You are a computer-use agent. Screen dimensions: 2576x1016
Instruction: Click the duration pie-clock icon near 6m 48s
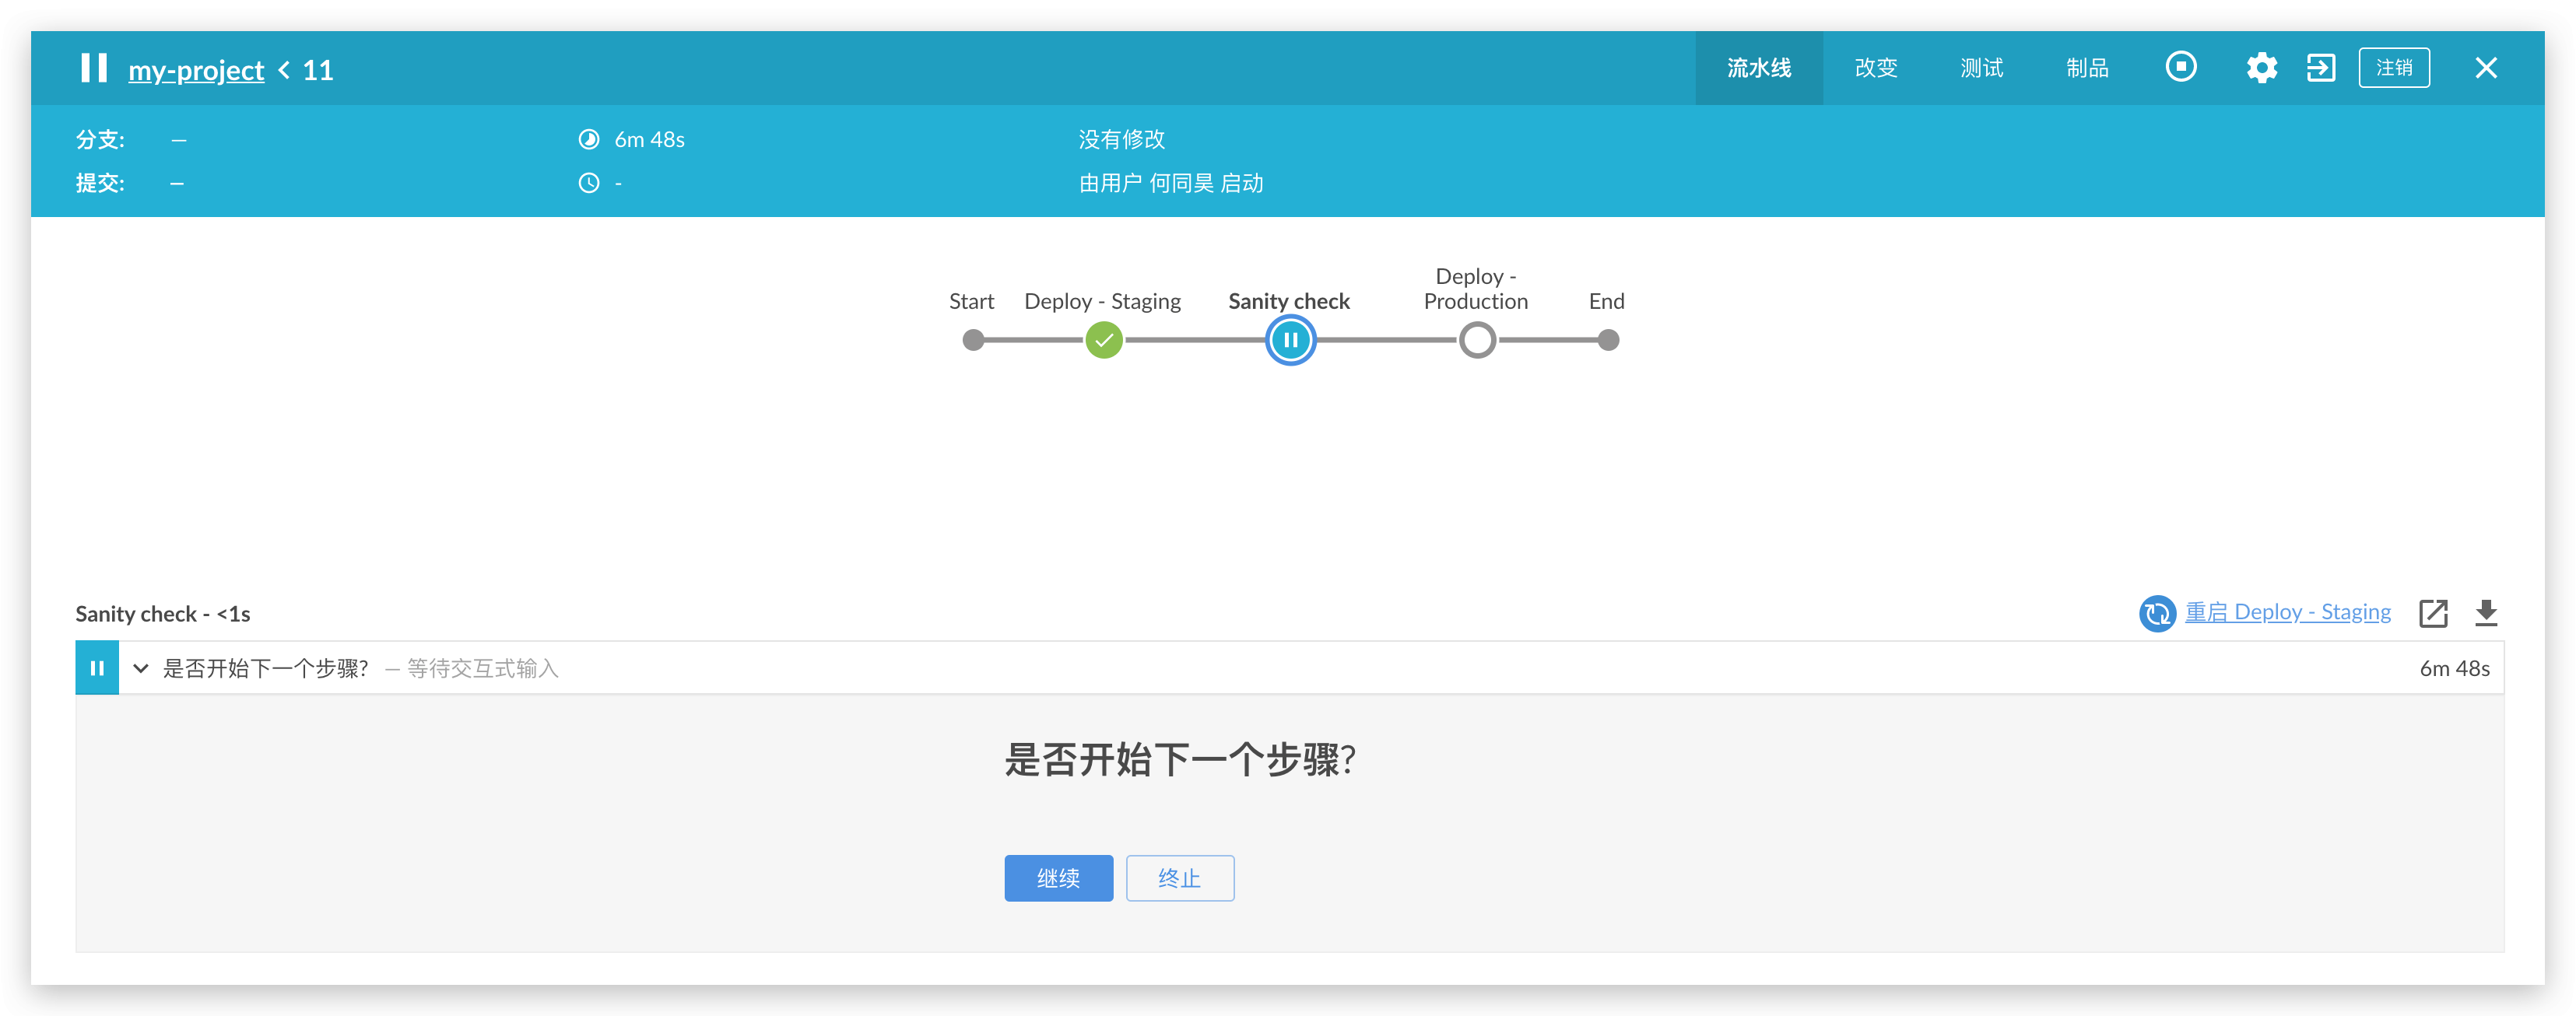coord(589,139)
